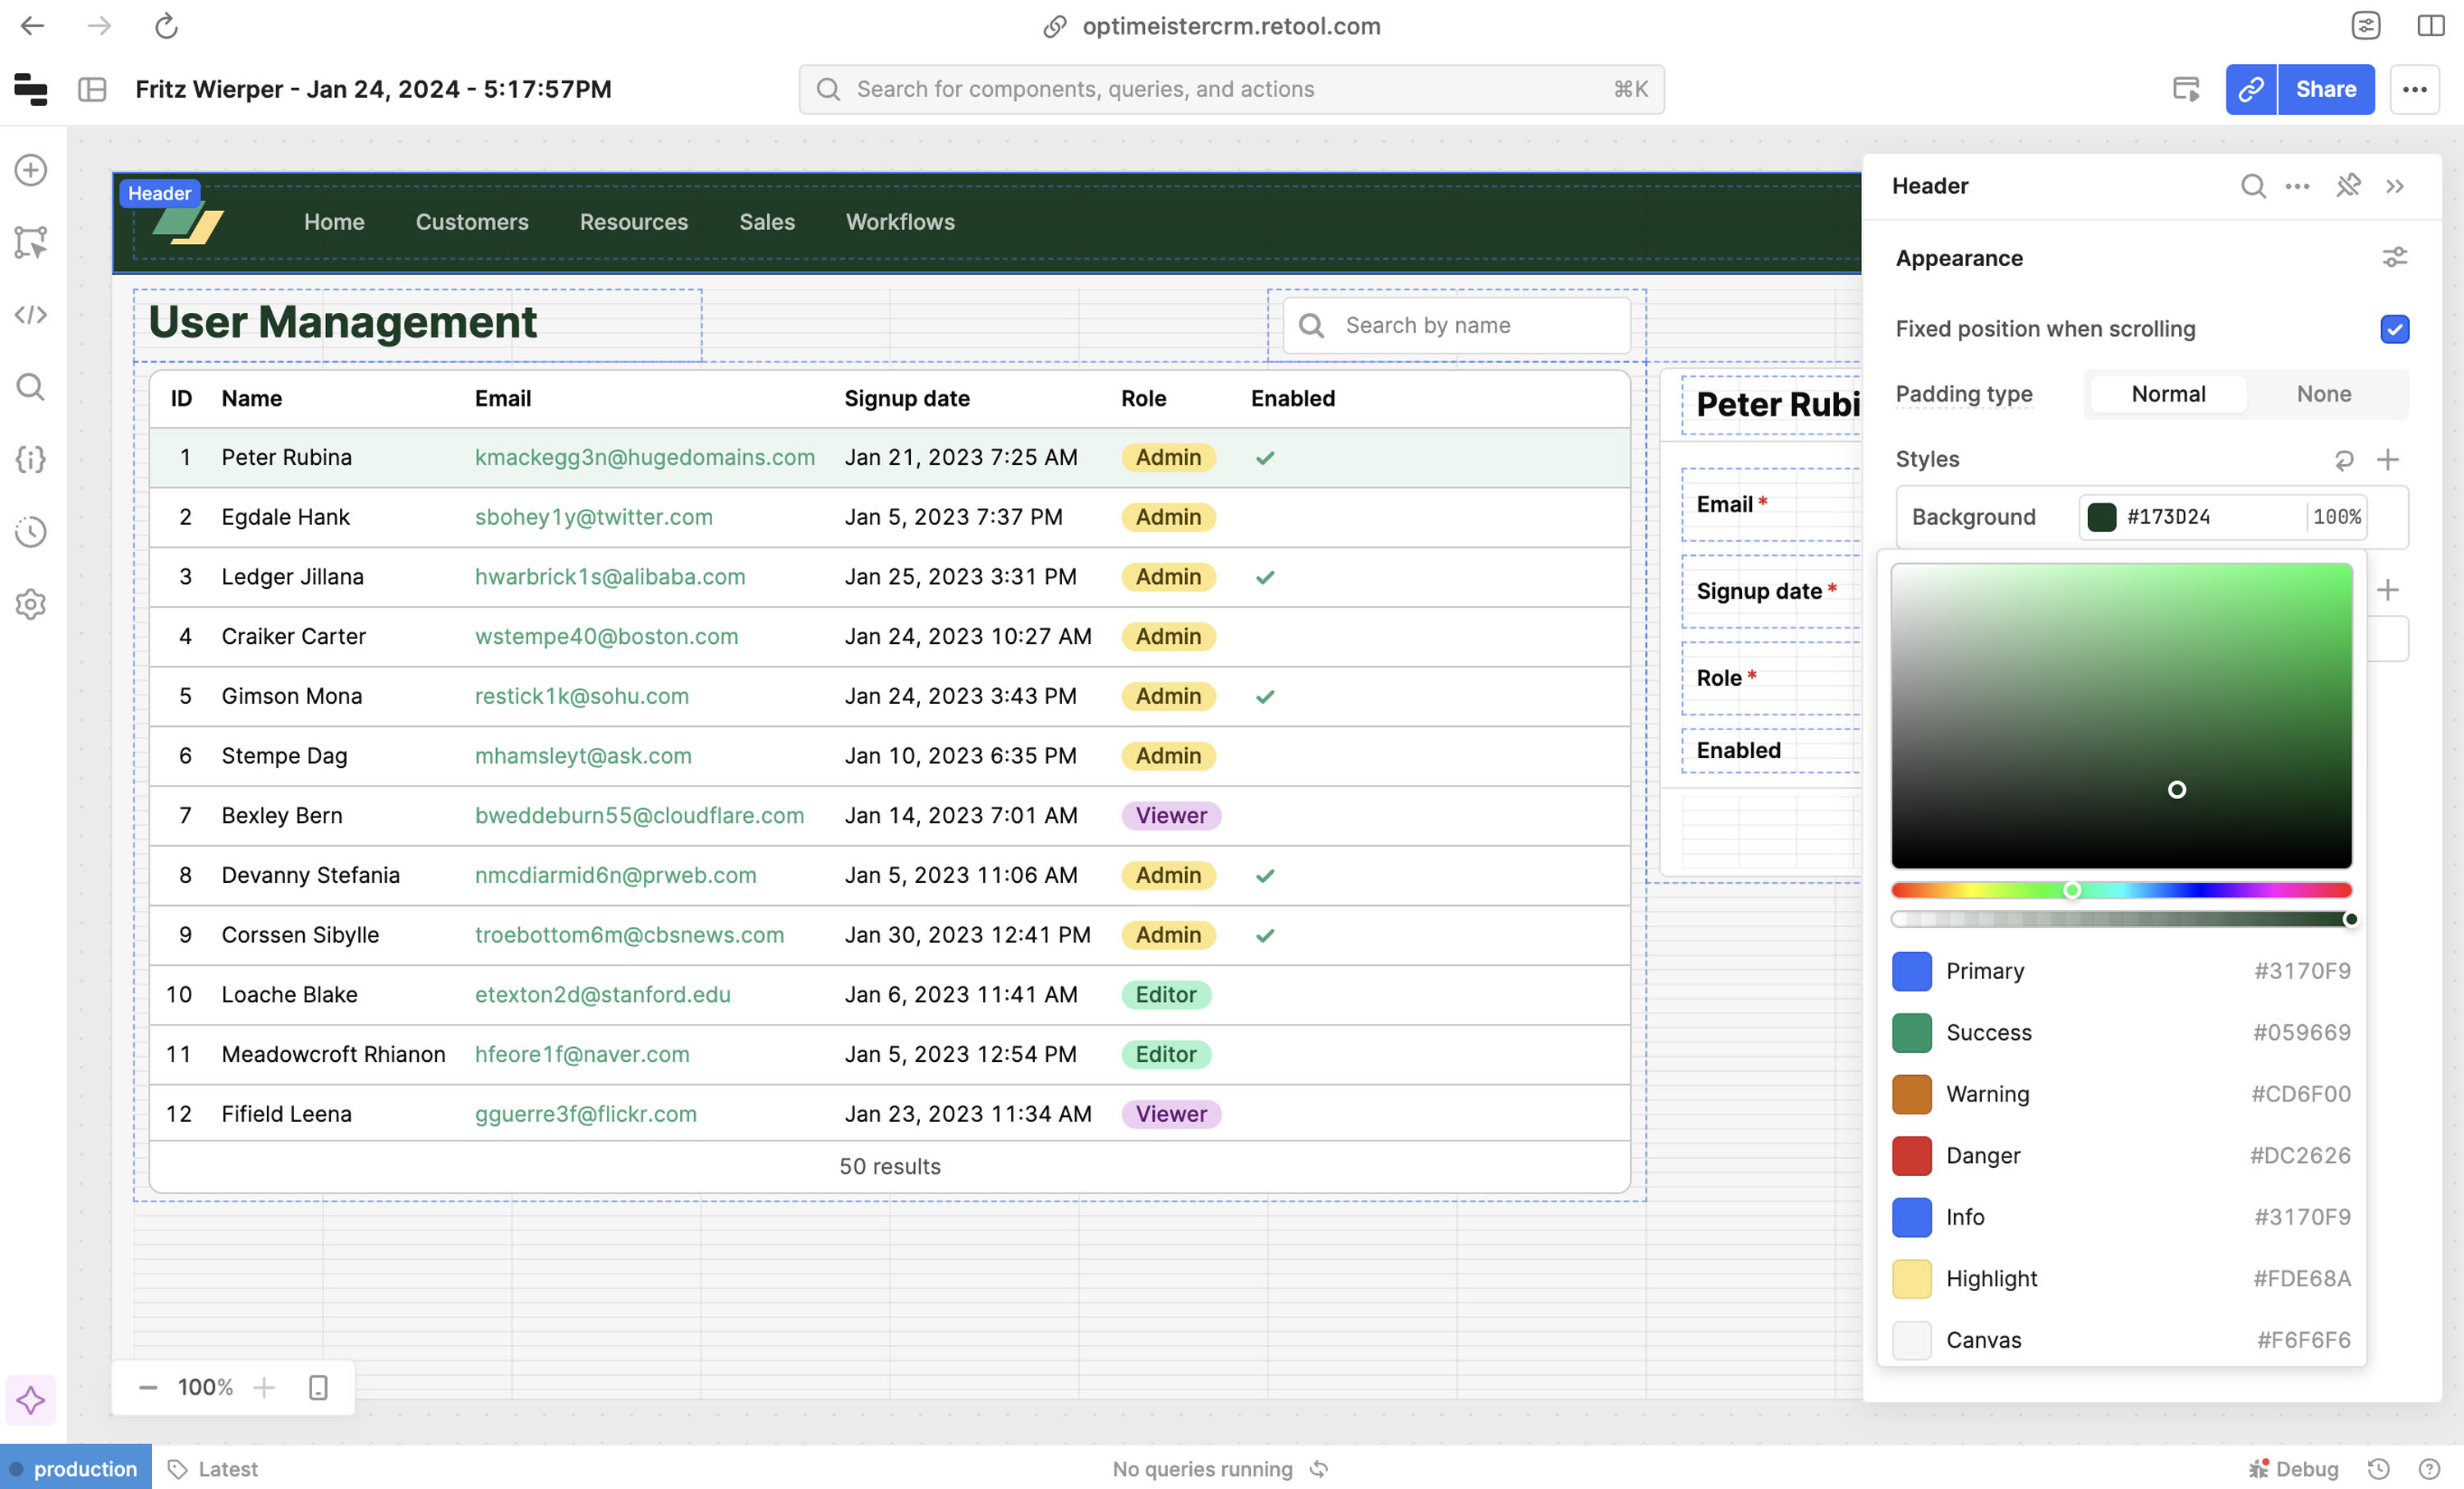
Task: Set Padding type to Normal
Action: (x=2167, y=394)
